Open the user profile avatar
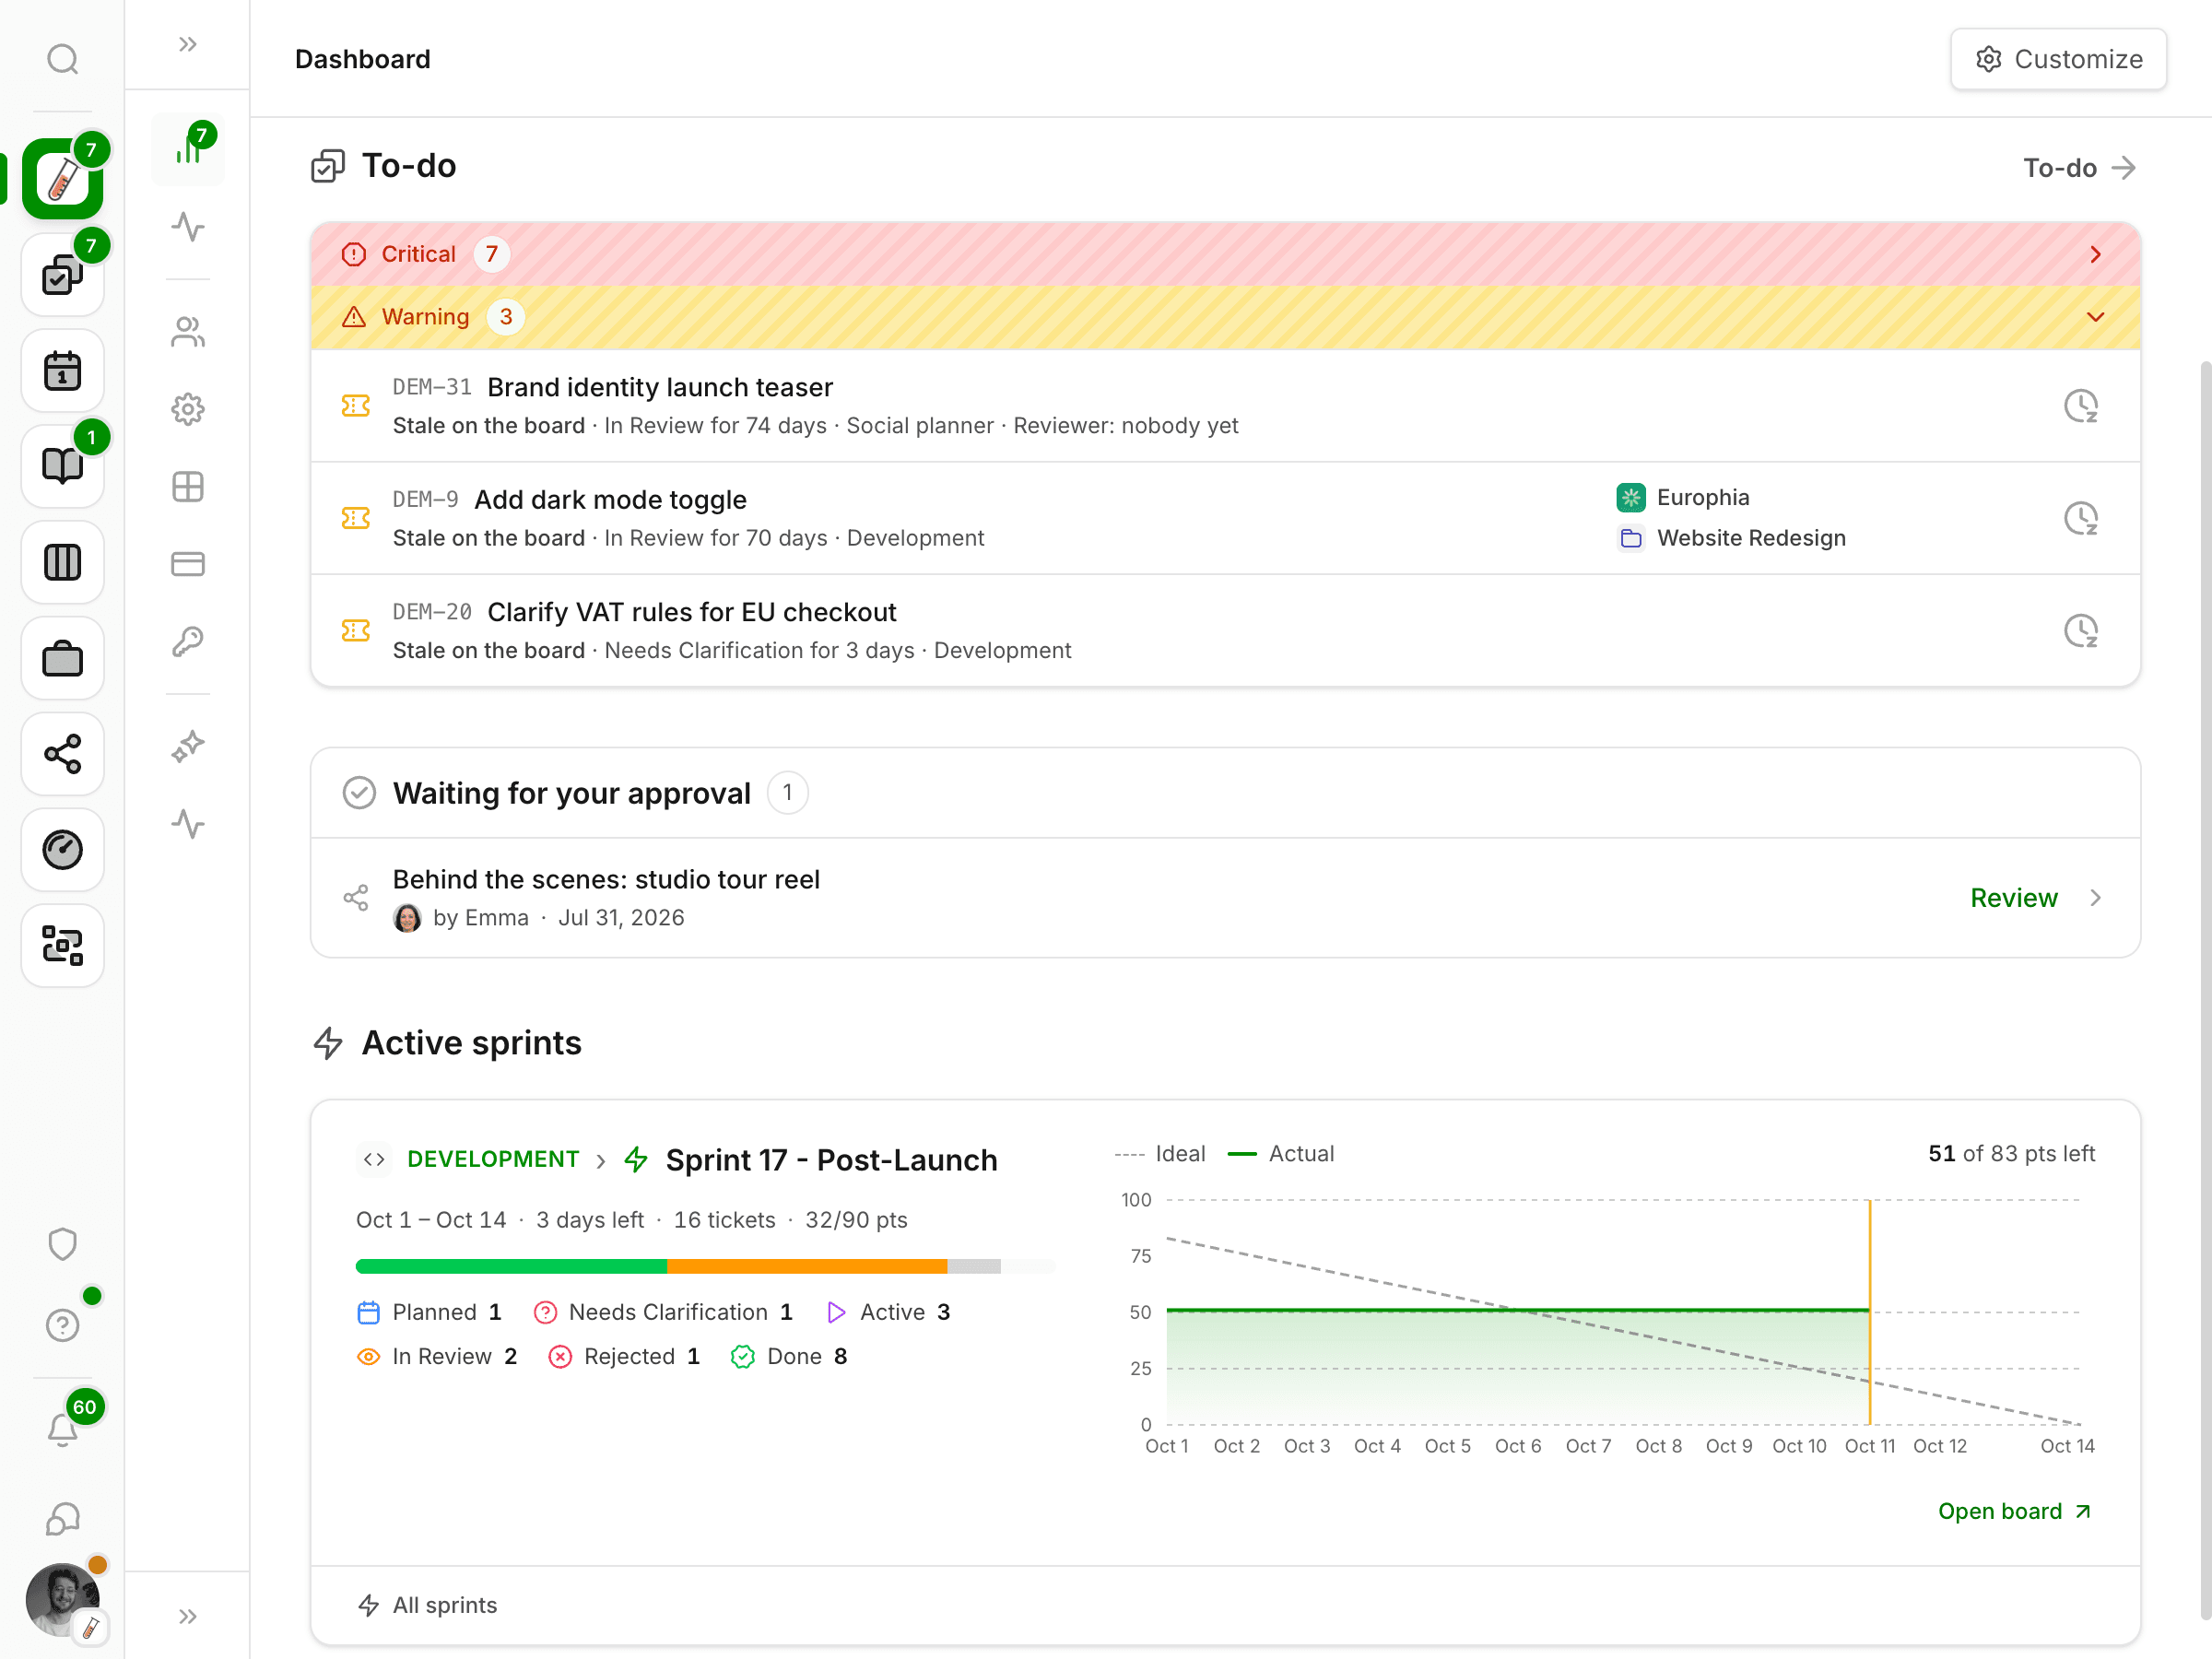The width and height of the screenshot is (2212, 1659). click(62, 1600)
